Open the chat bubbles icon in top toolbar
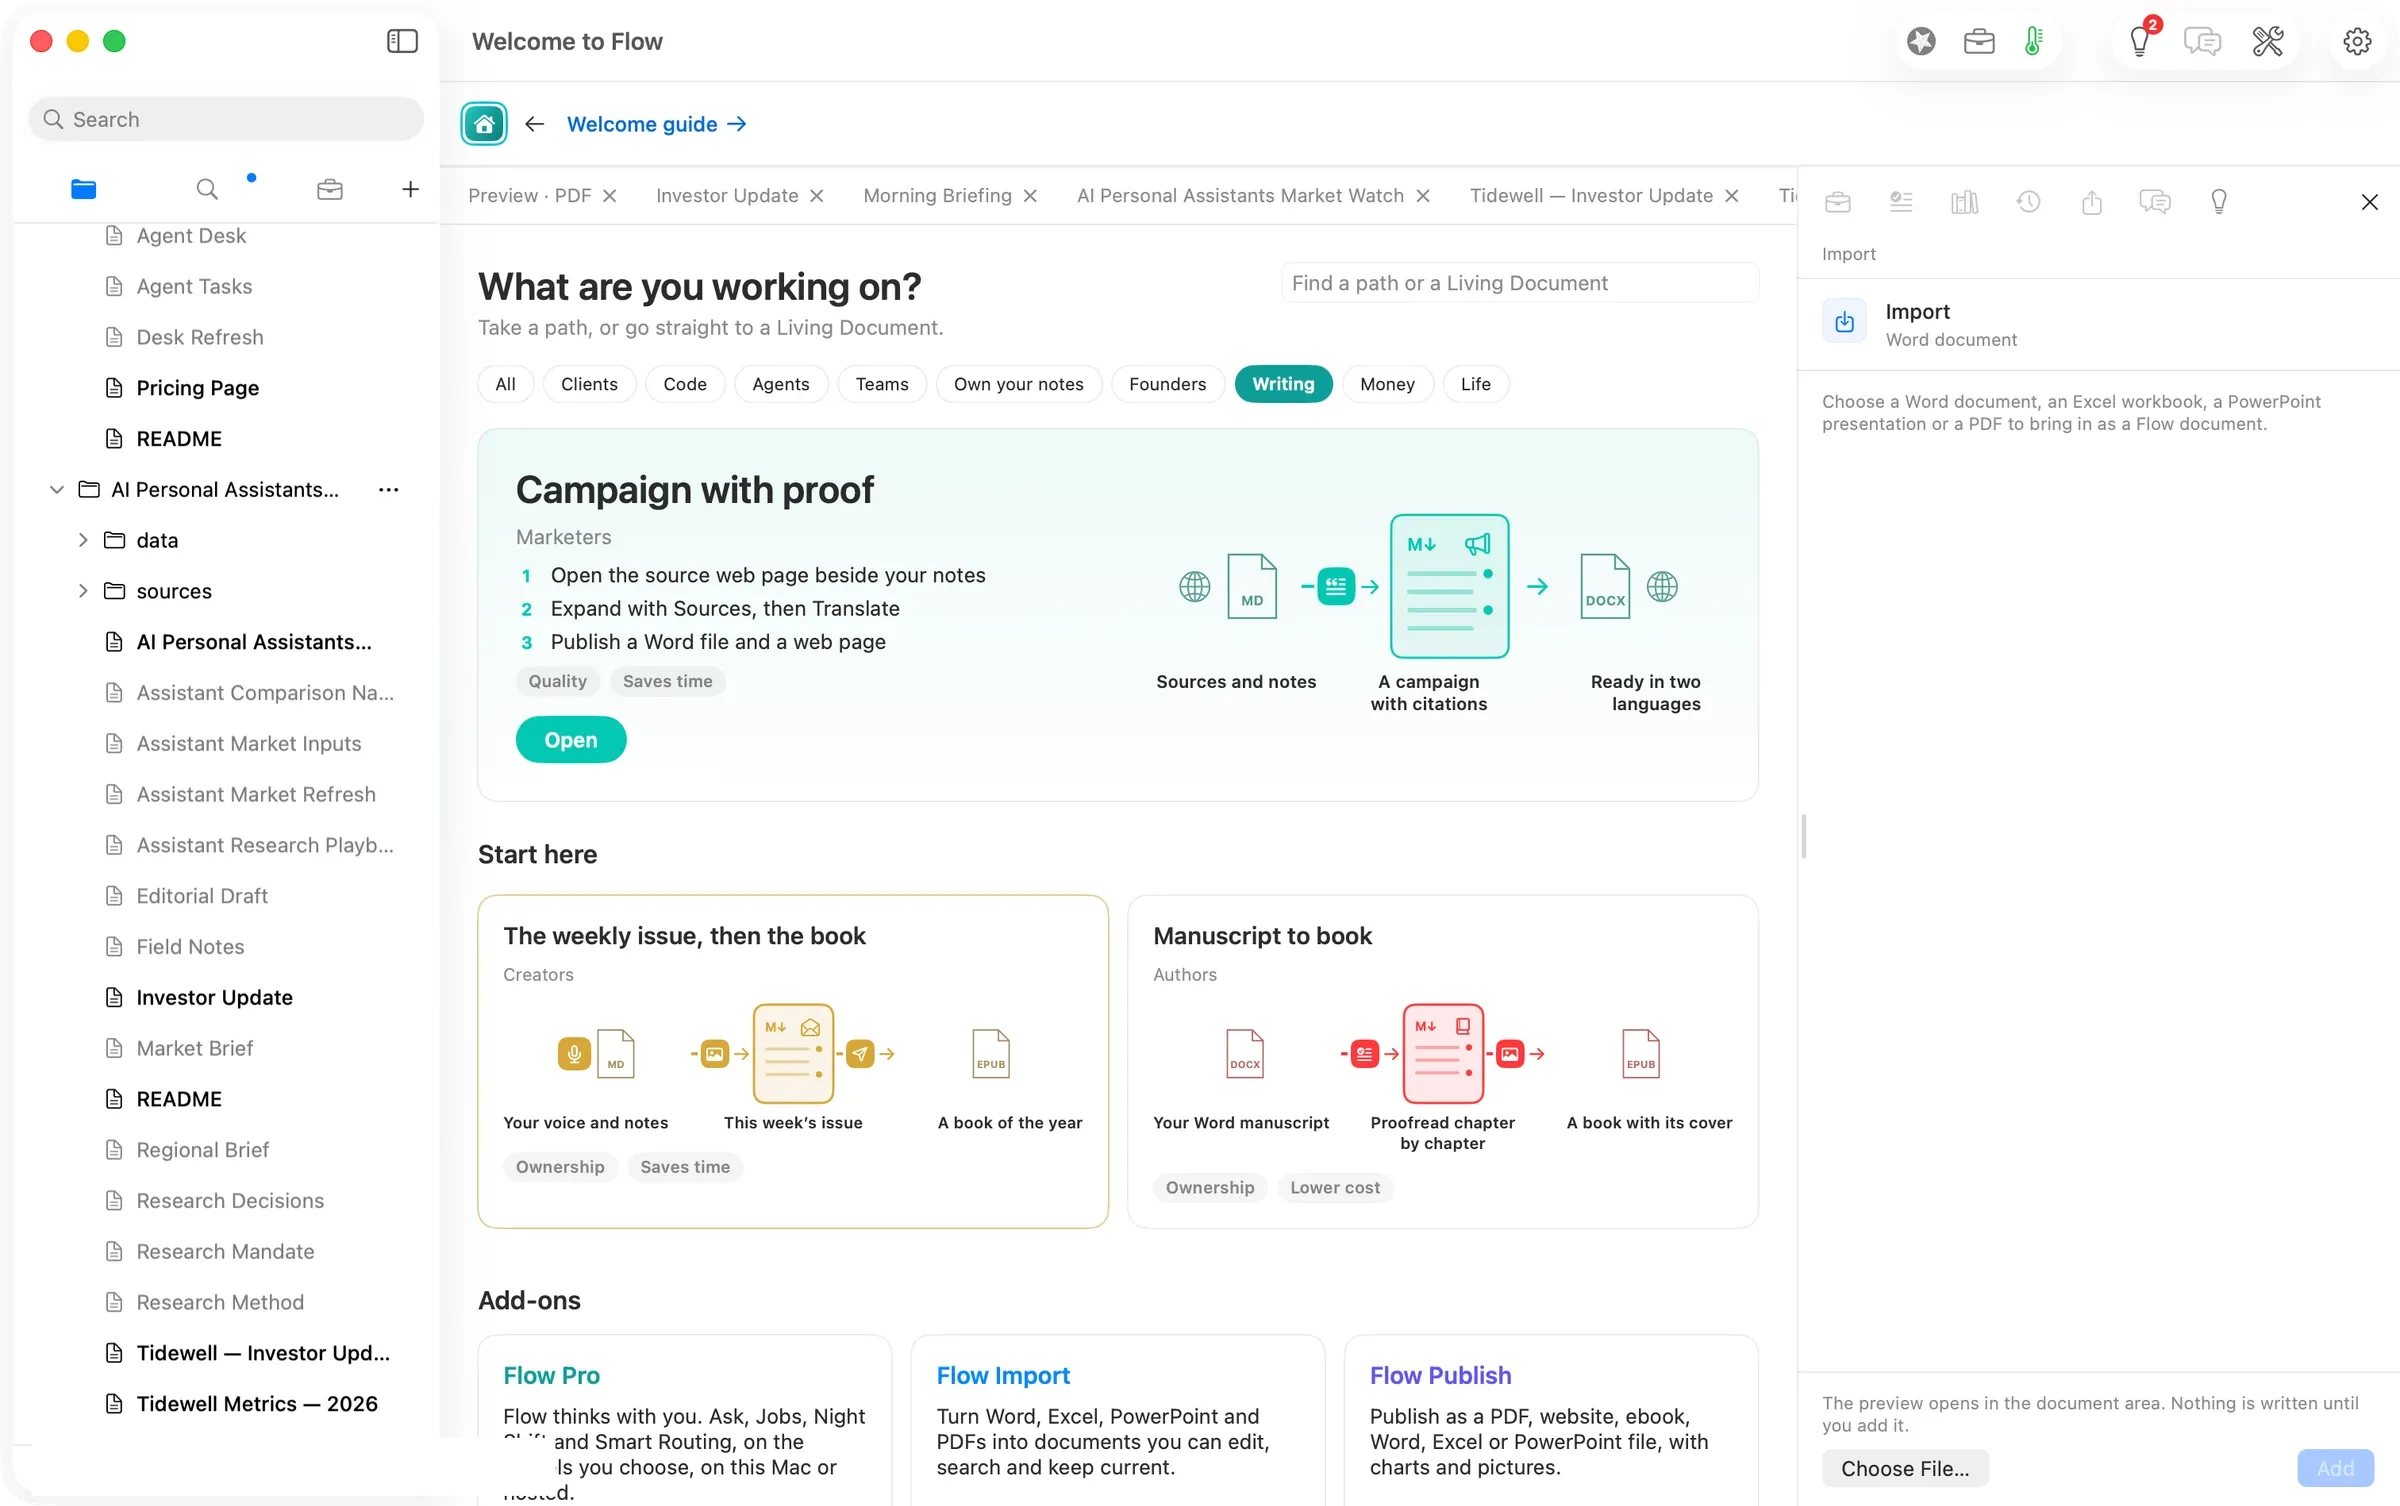Screen dimensions: 2400x1506 (x=2202, y=41)
